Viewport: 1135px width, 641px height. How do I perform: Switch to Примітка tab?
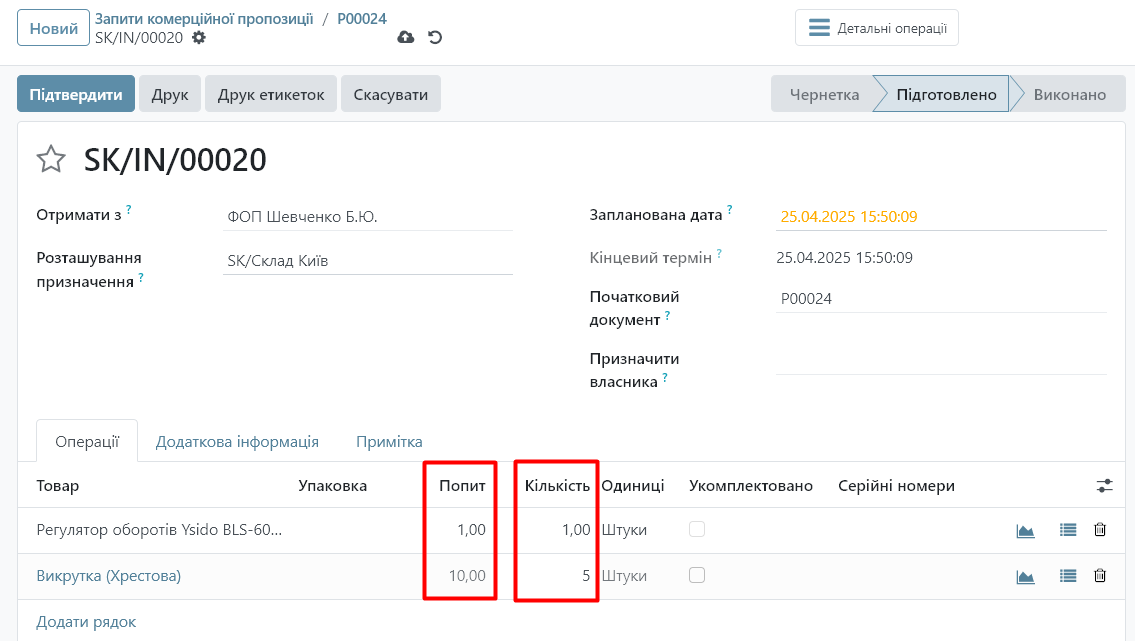(x=389, y=441)
